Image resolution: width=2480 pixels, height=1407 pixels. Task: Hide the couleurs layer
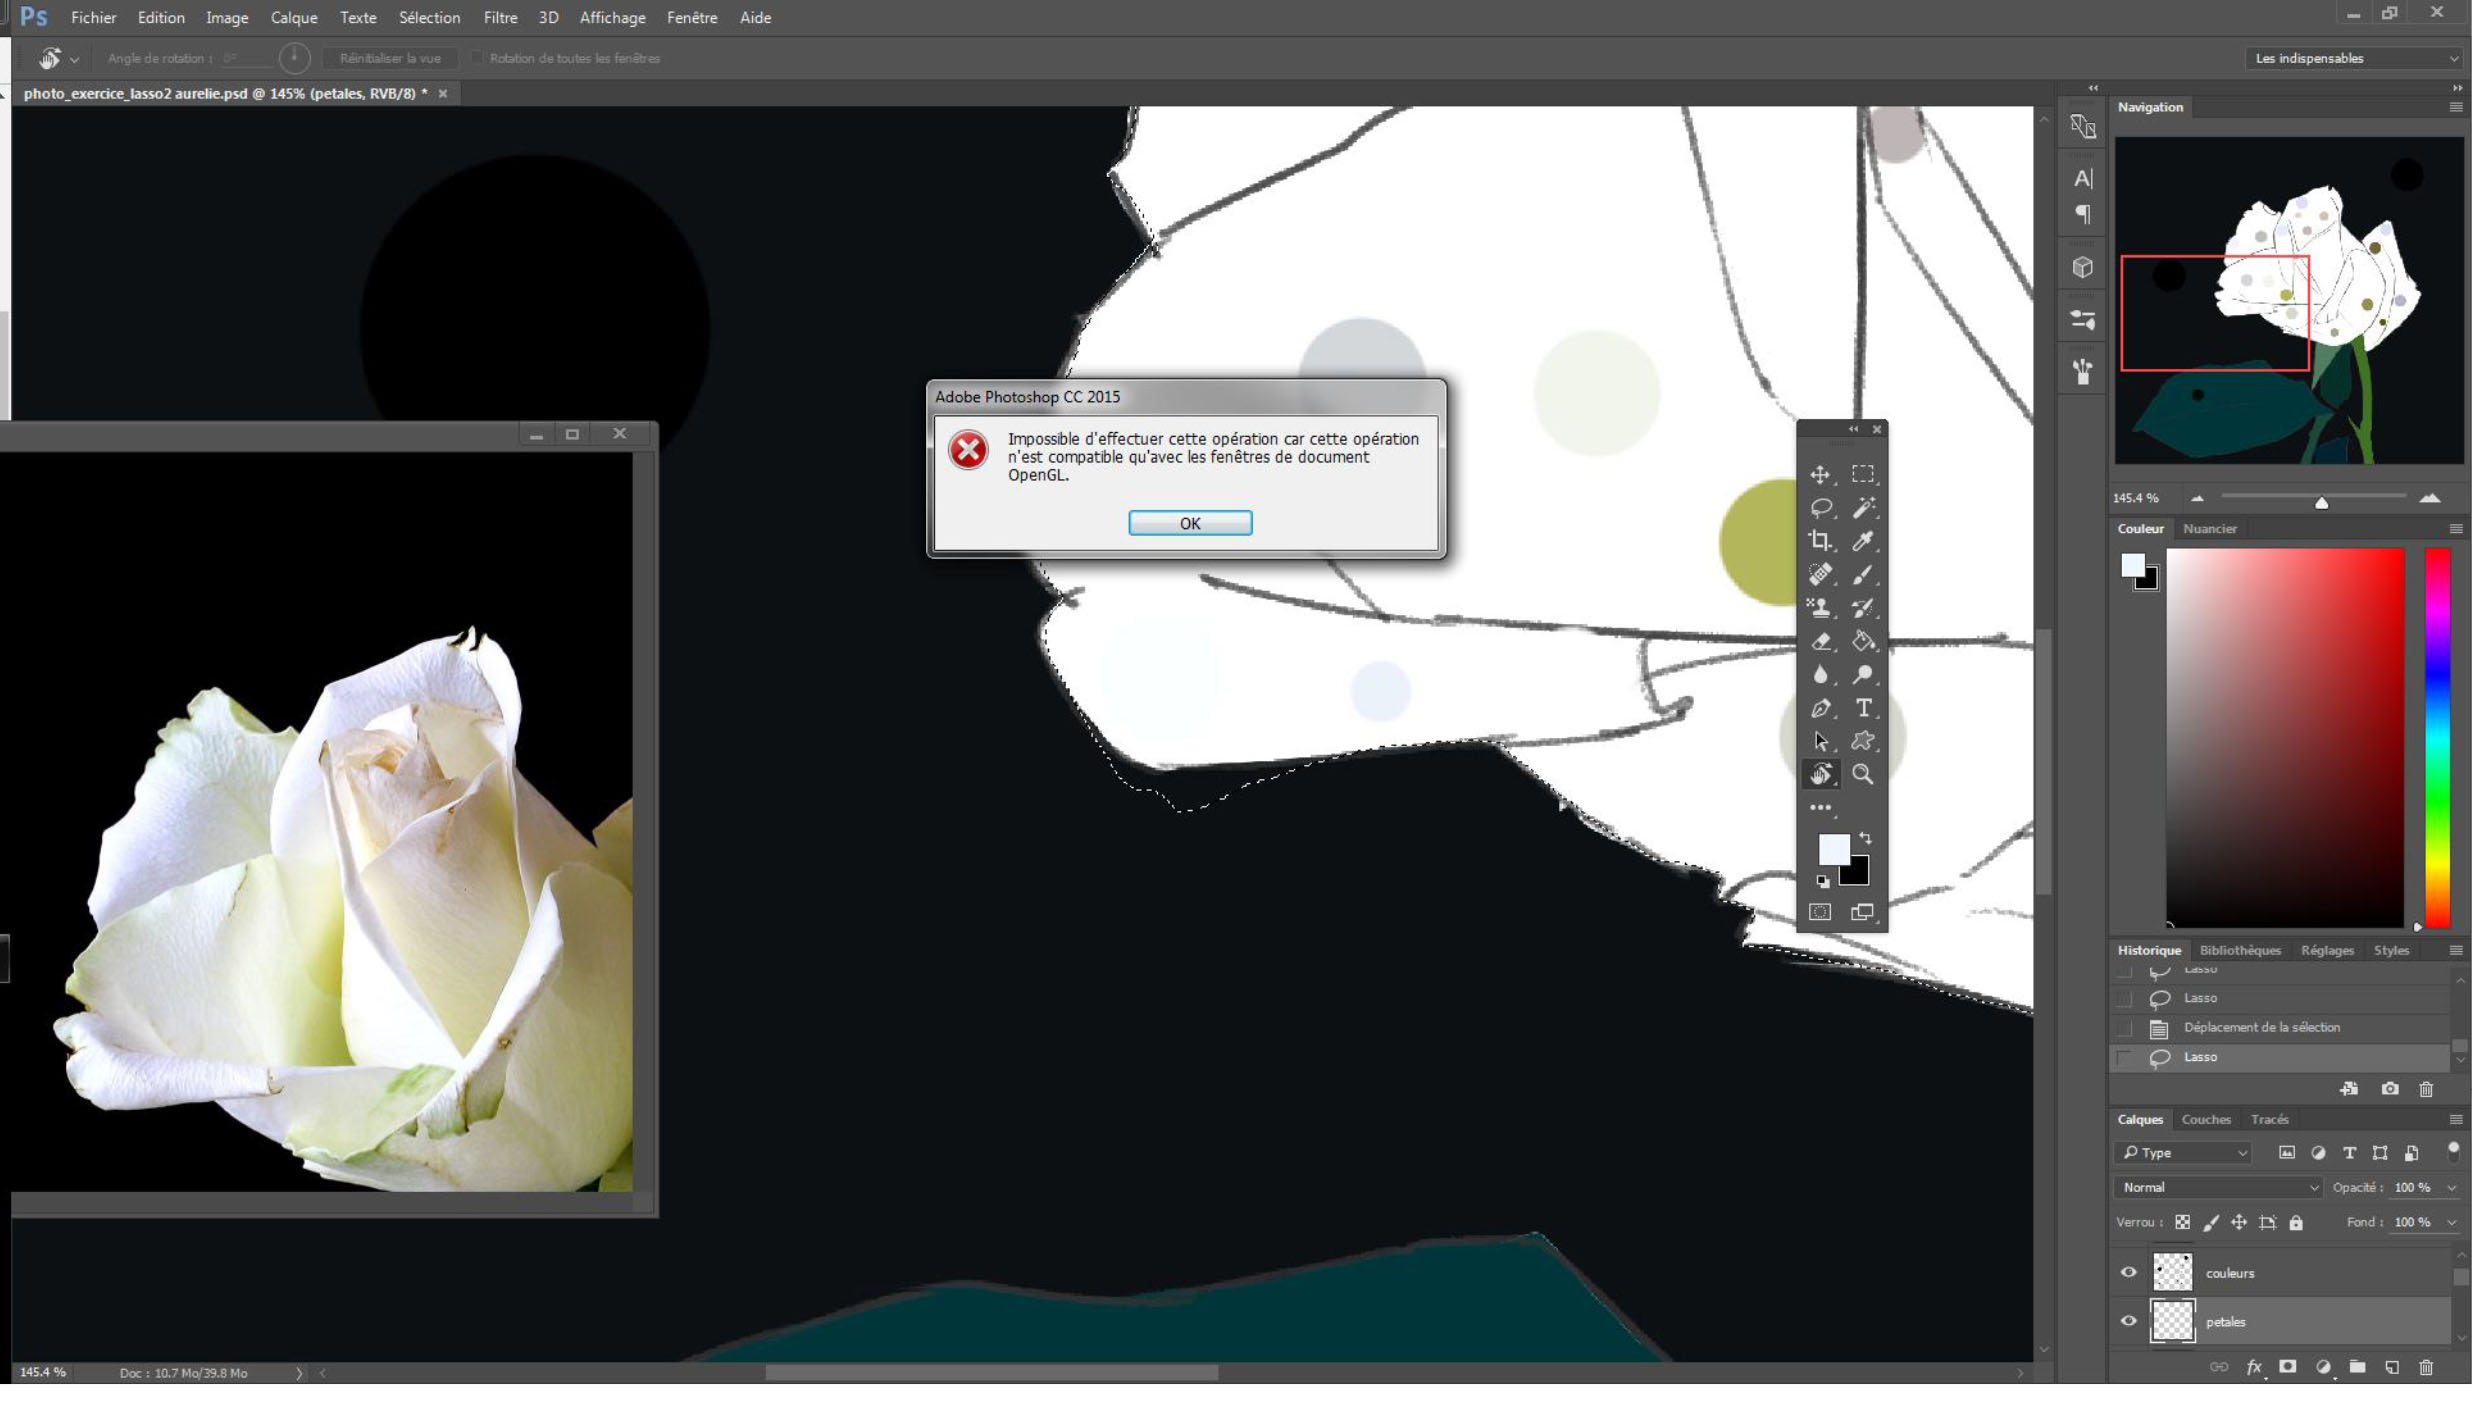click(x=2128, y=1272)
